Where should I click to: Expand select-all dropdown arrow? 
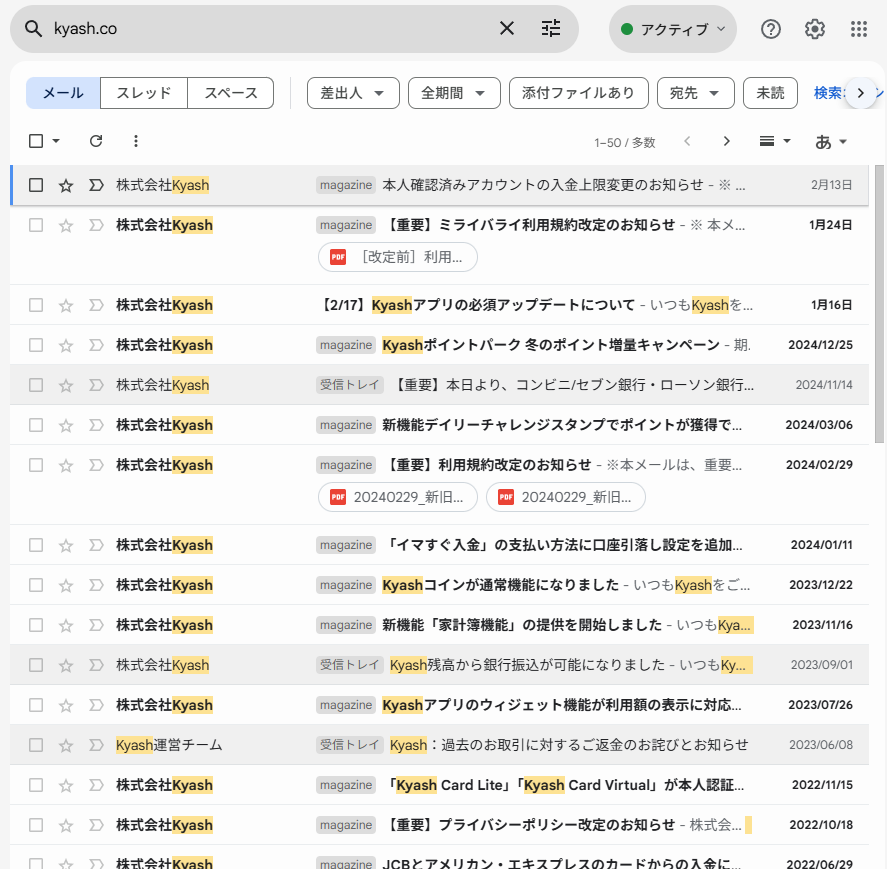click(x=56, y=141)
